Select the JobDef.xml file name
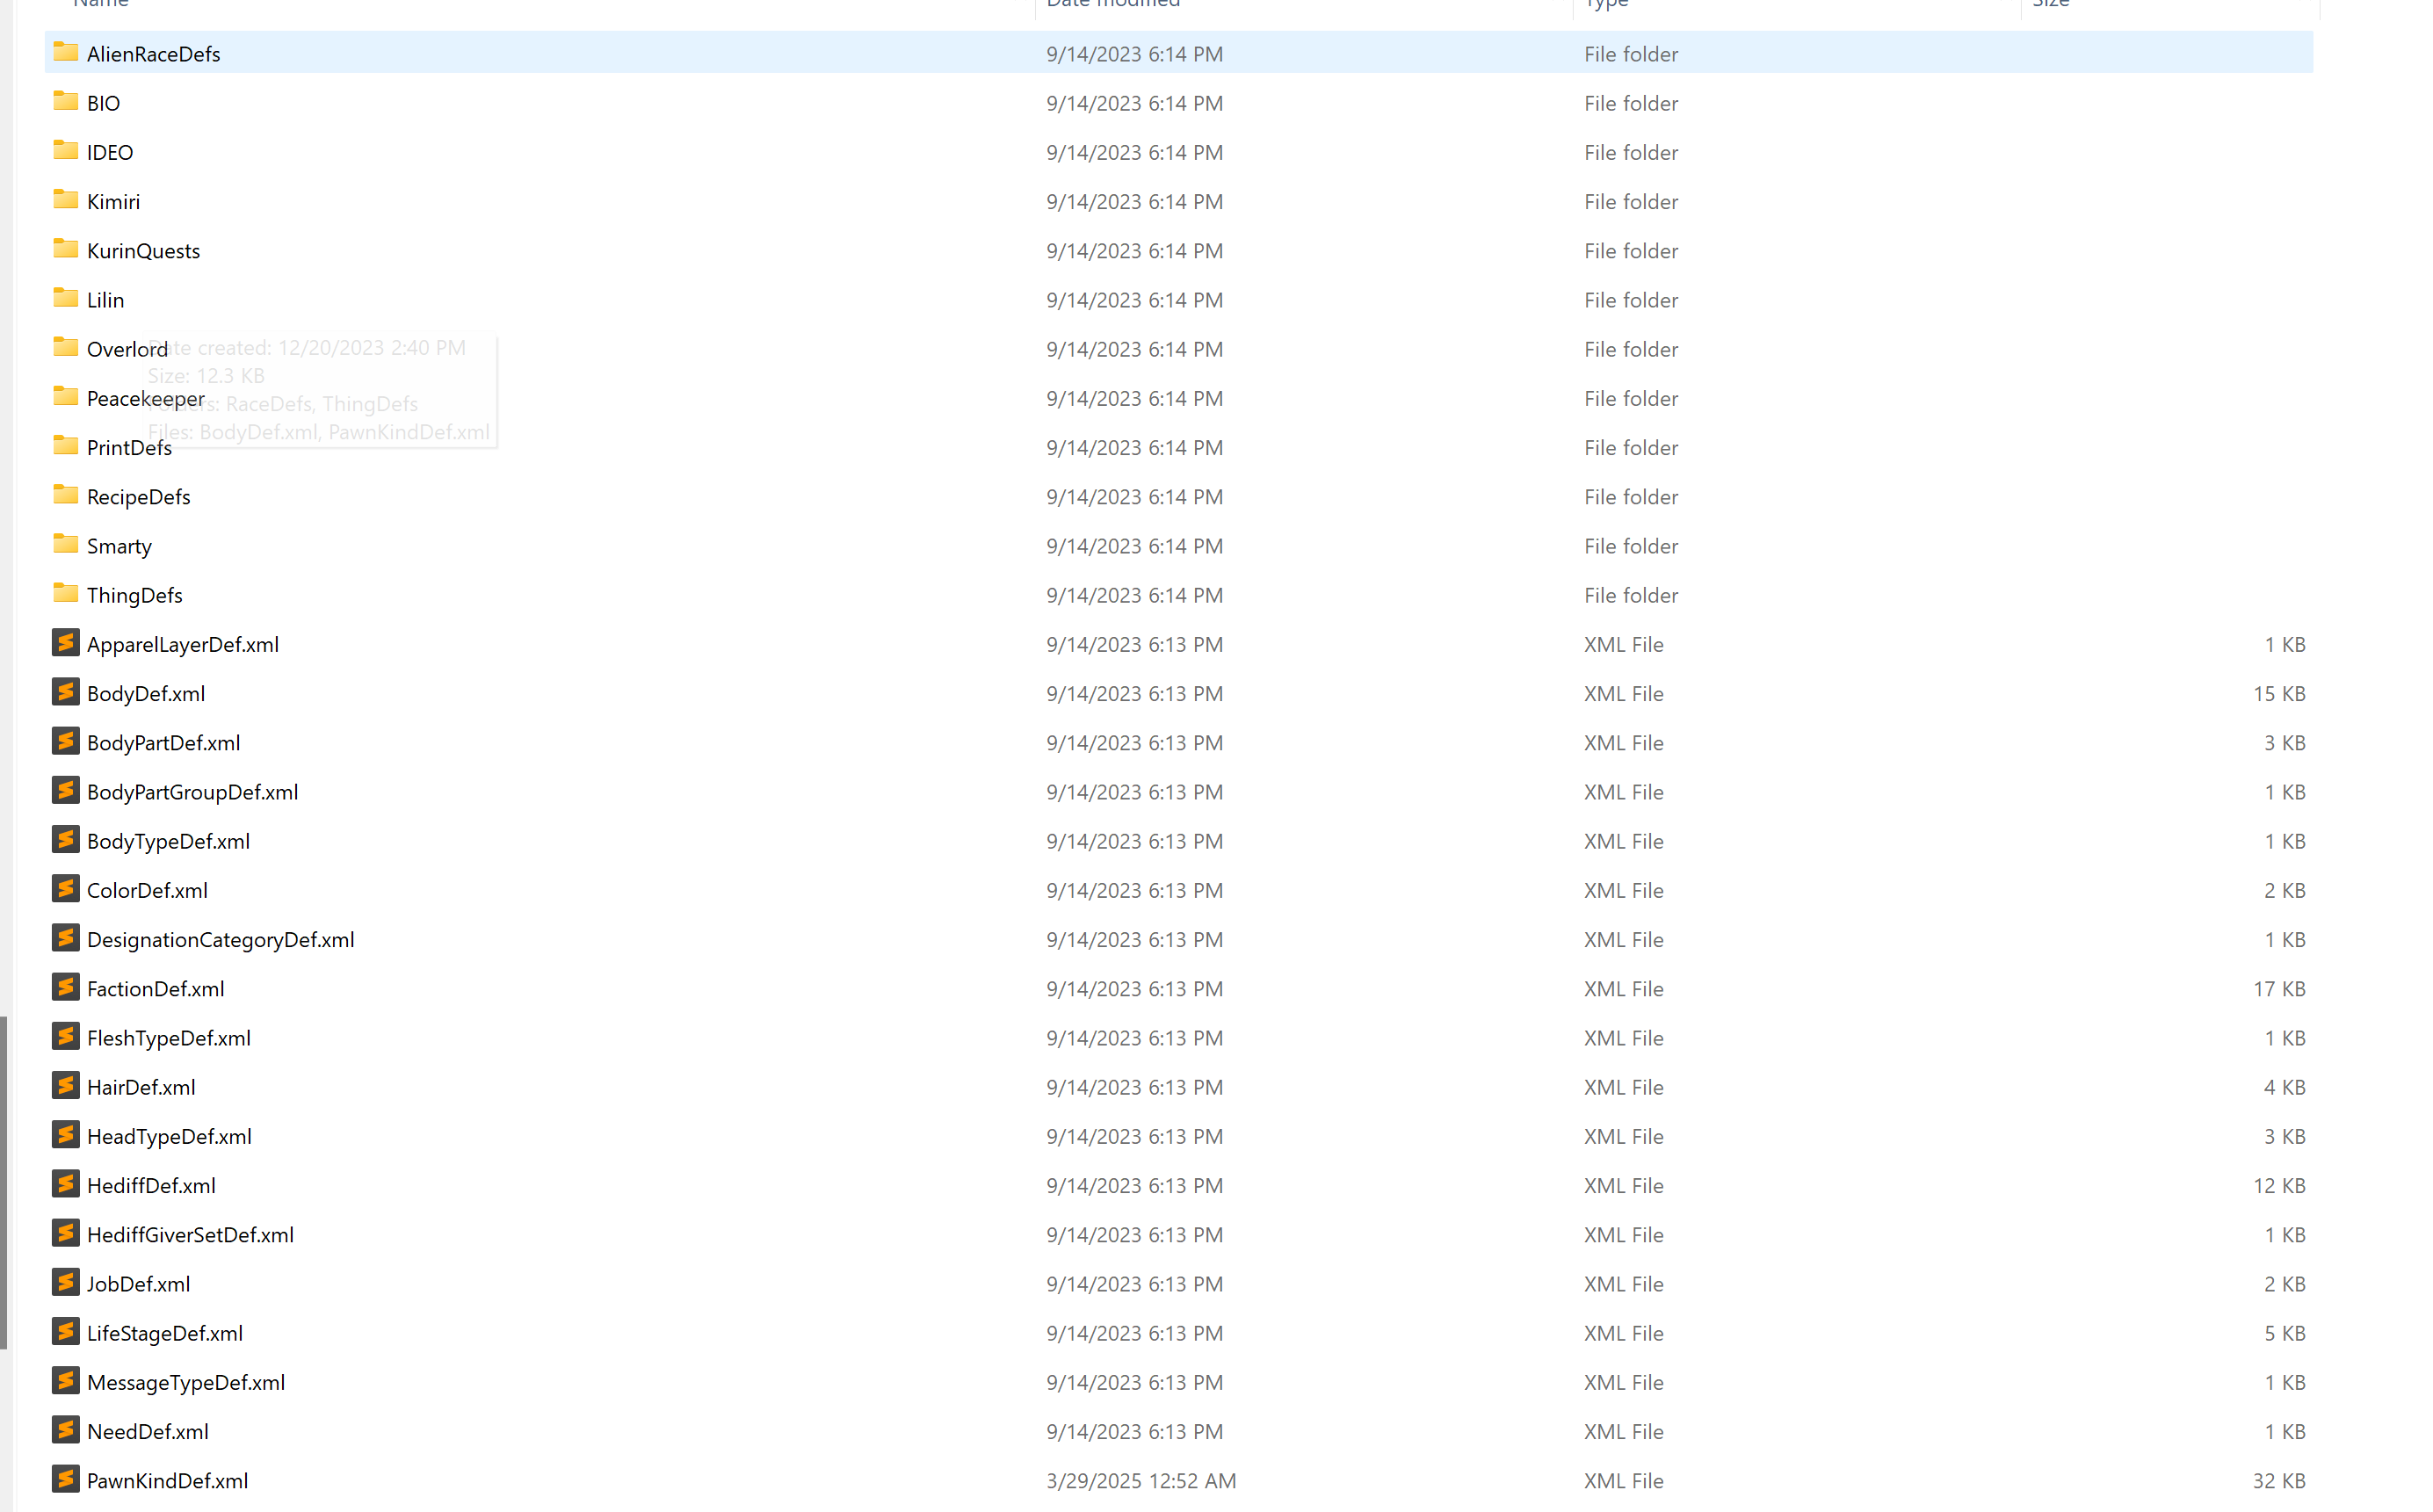Viewport: 2433px width, 1512px height. (x=138, y=1284)
